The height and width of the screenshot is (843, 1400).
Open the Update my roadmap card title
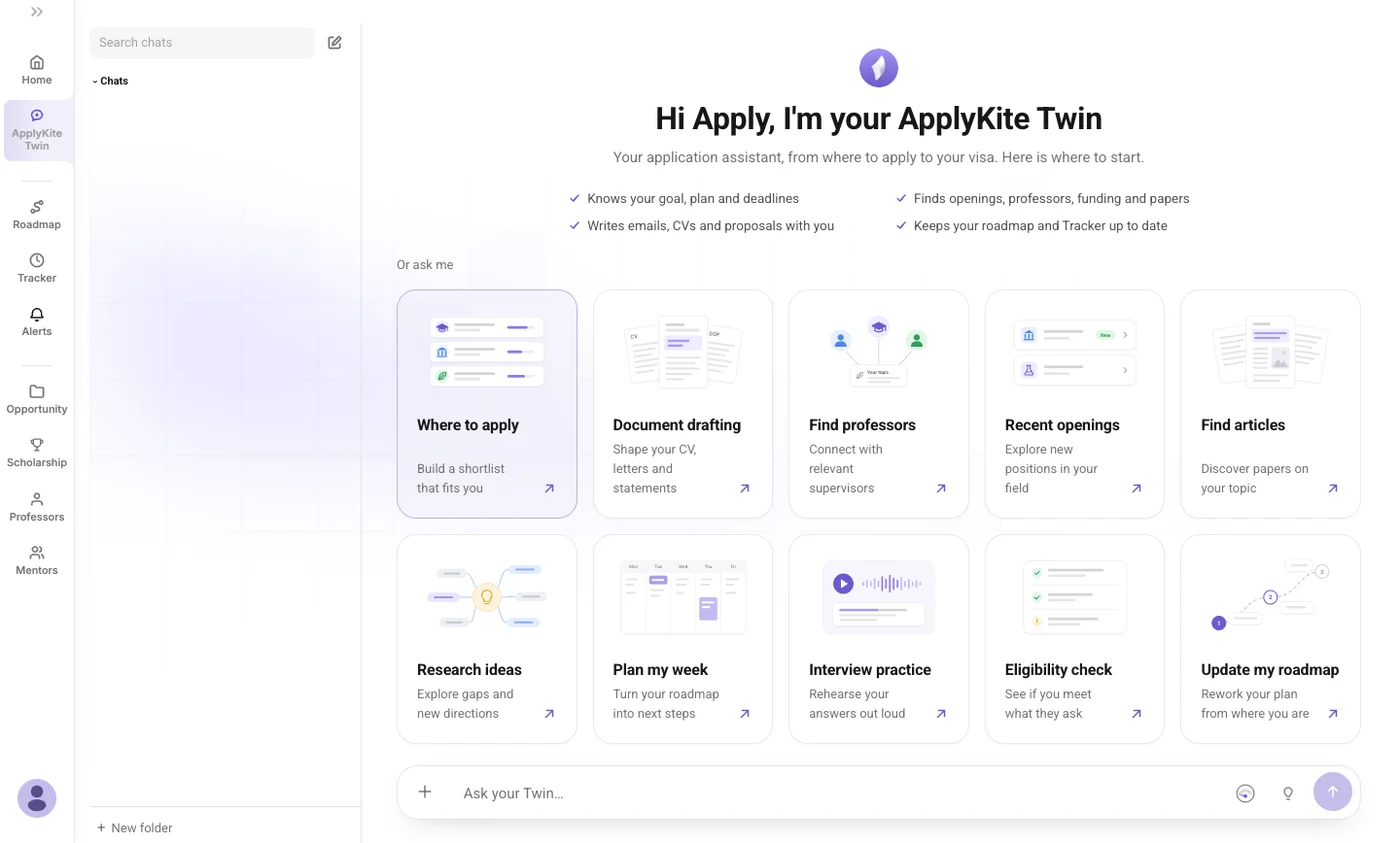click(x=1270, y=670)
